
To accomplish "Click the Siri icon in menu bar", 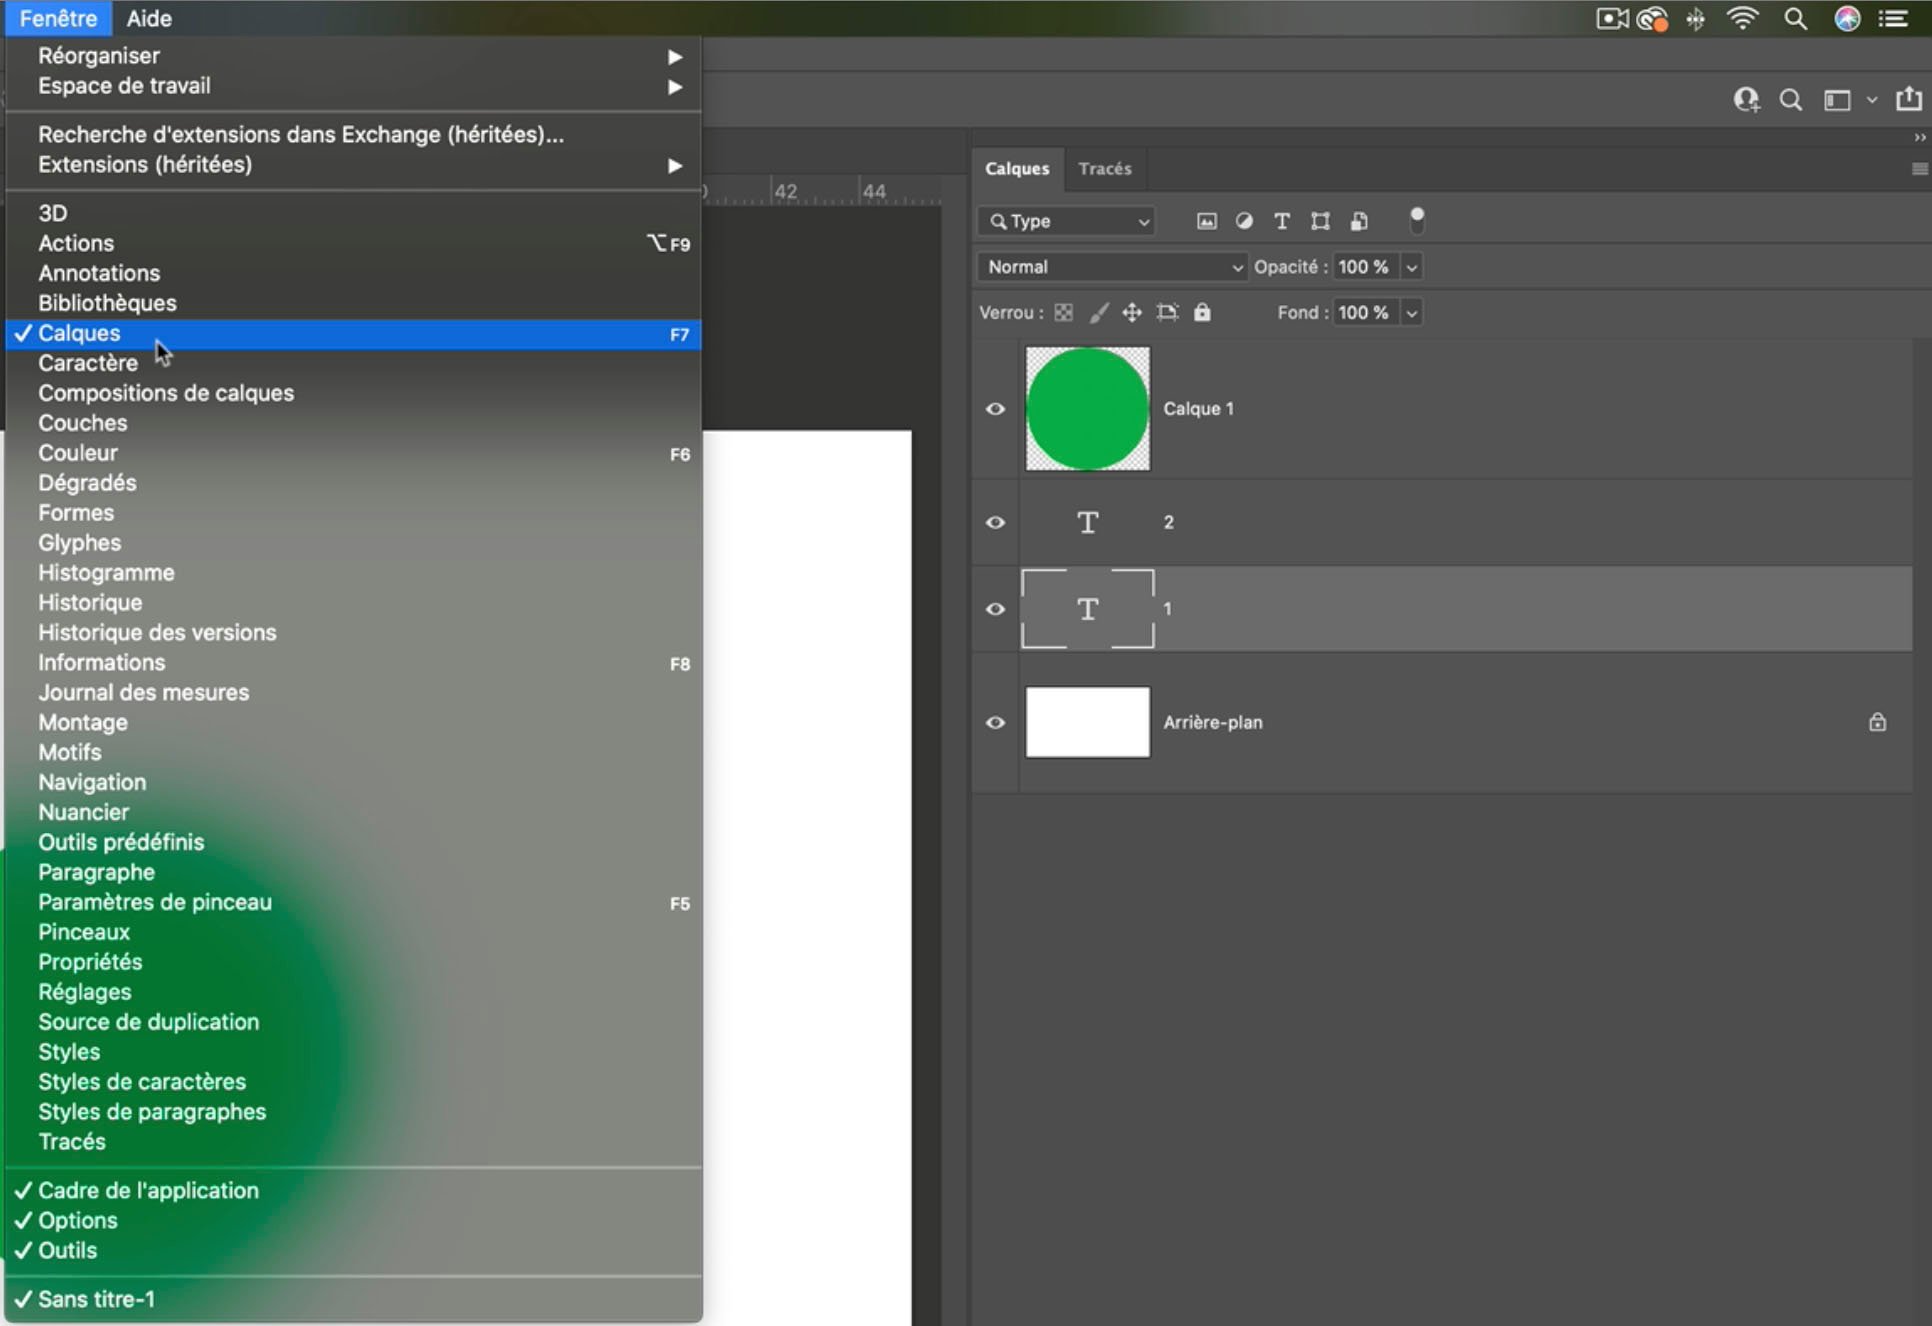I will point(1847,19).
